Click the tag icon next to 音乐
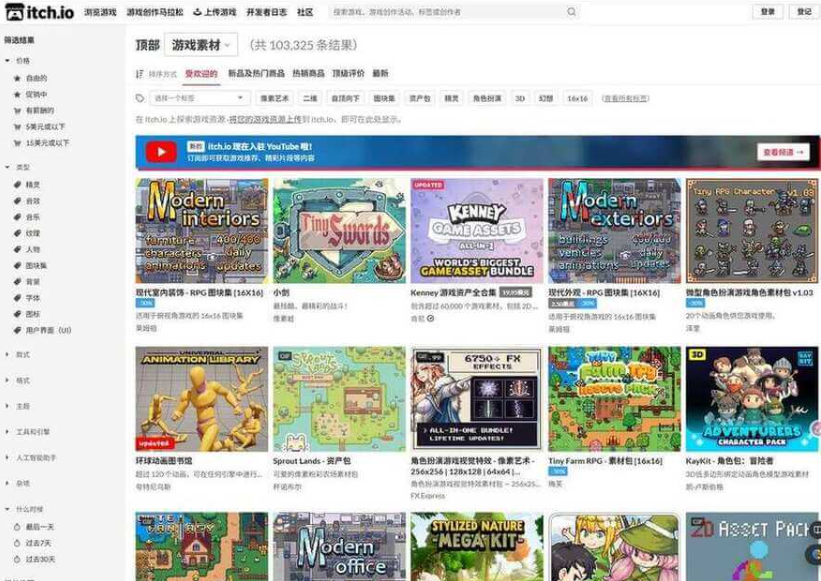The image size is (821, 581). 17,217
